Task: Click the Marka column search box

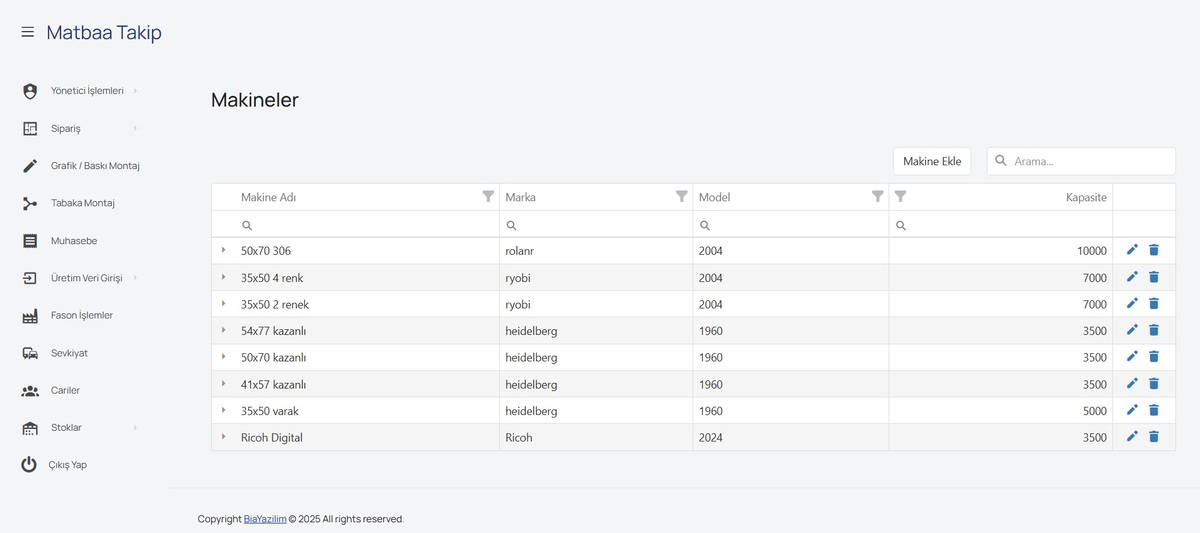Action: [596, 225]
